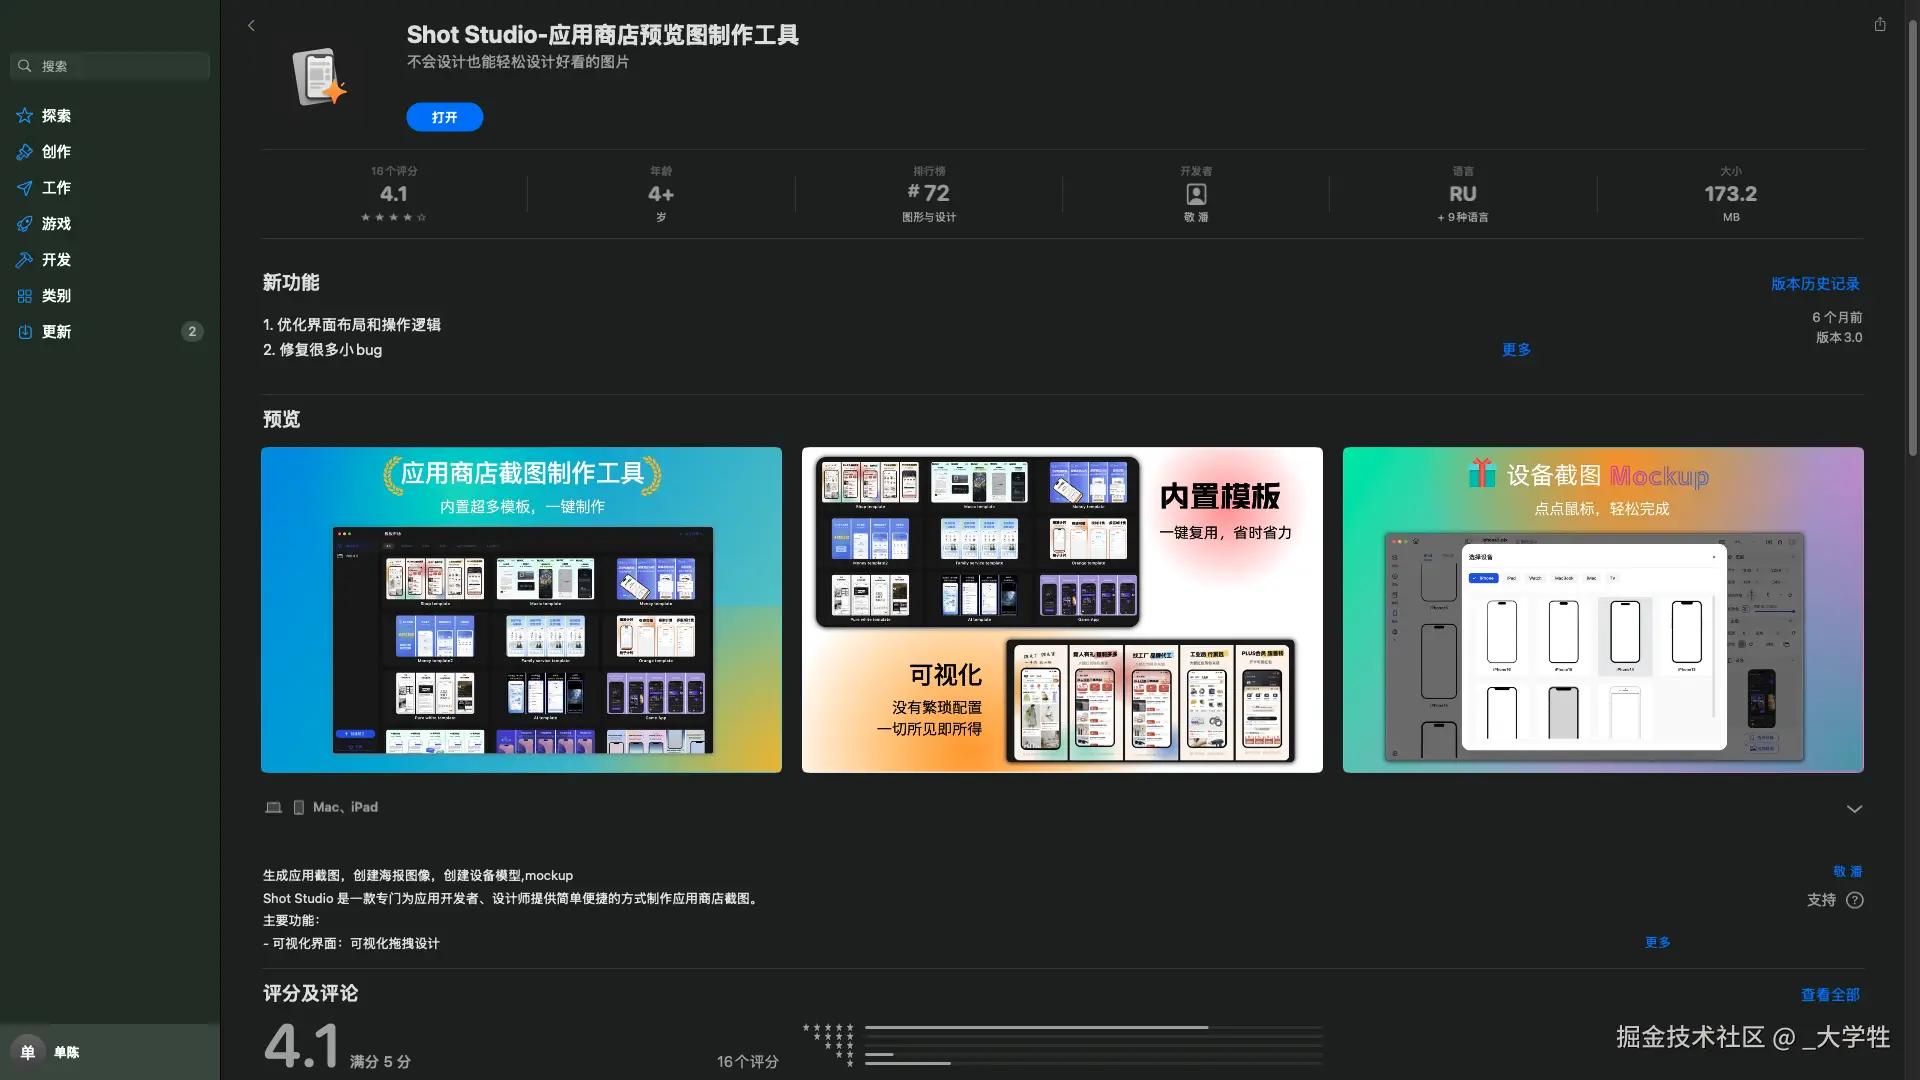Click the developer name 敬潇 link
Screen dimensions: 1920x1080
[1849, 871]
